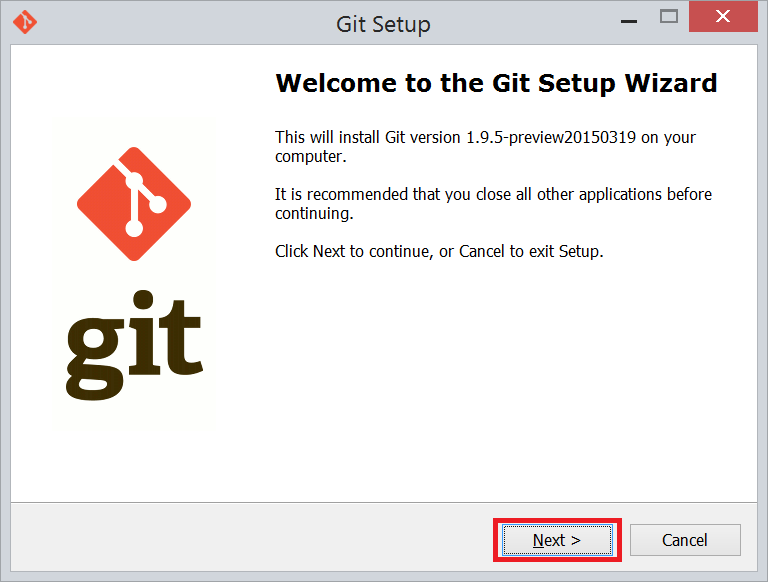Click the word 'computer.' in the description

(310, 157)
